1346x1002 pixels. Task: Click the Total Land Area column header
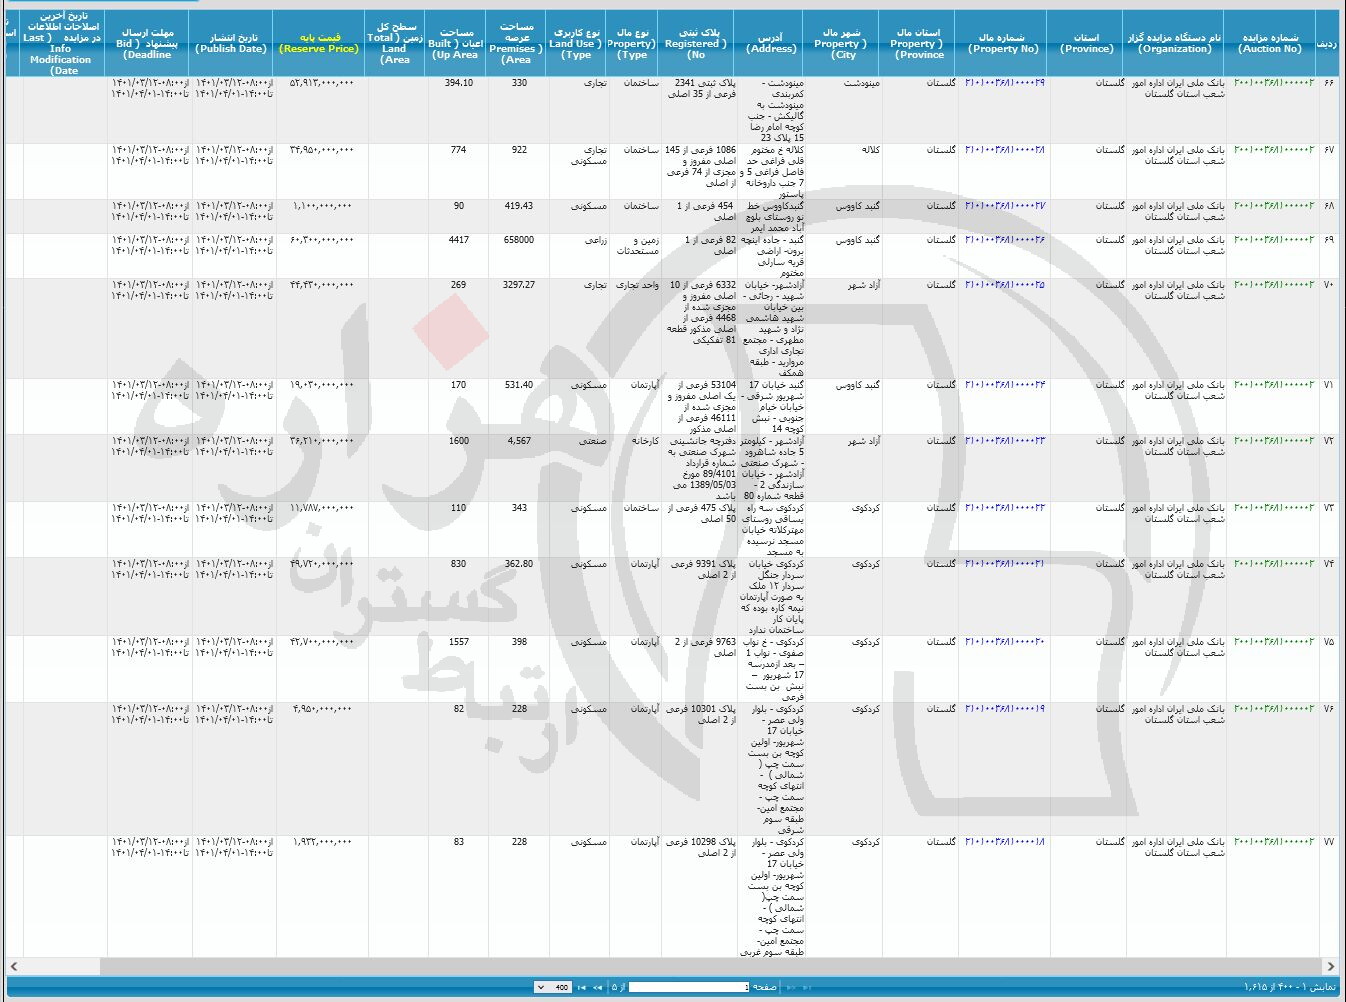(x=394, y=43)
